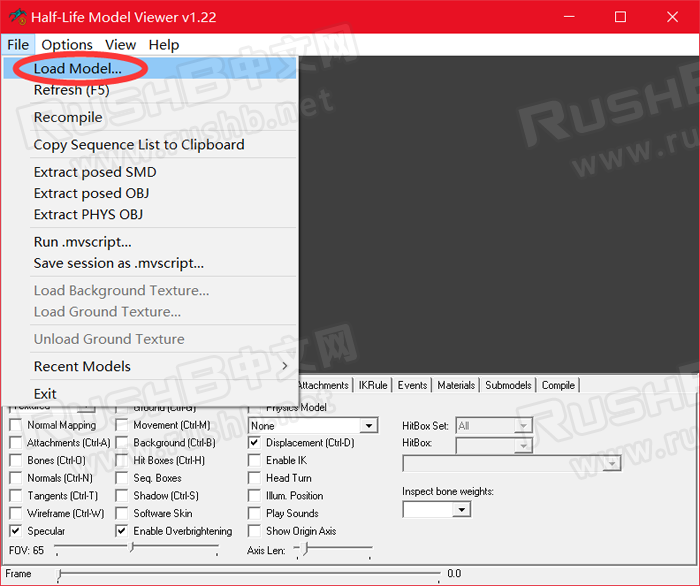Uncheck the Specular checkbox

coord(15,531)
